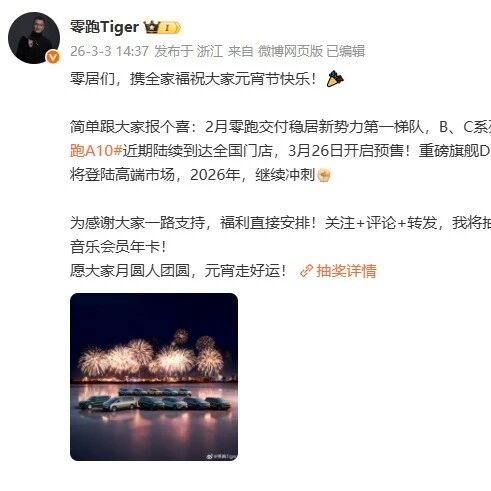Click the crown VIP membership icon

pyautogui.click(x=151, y=28)
